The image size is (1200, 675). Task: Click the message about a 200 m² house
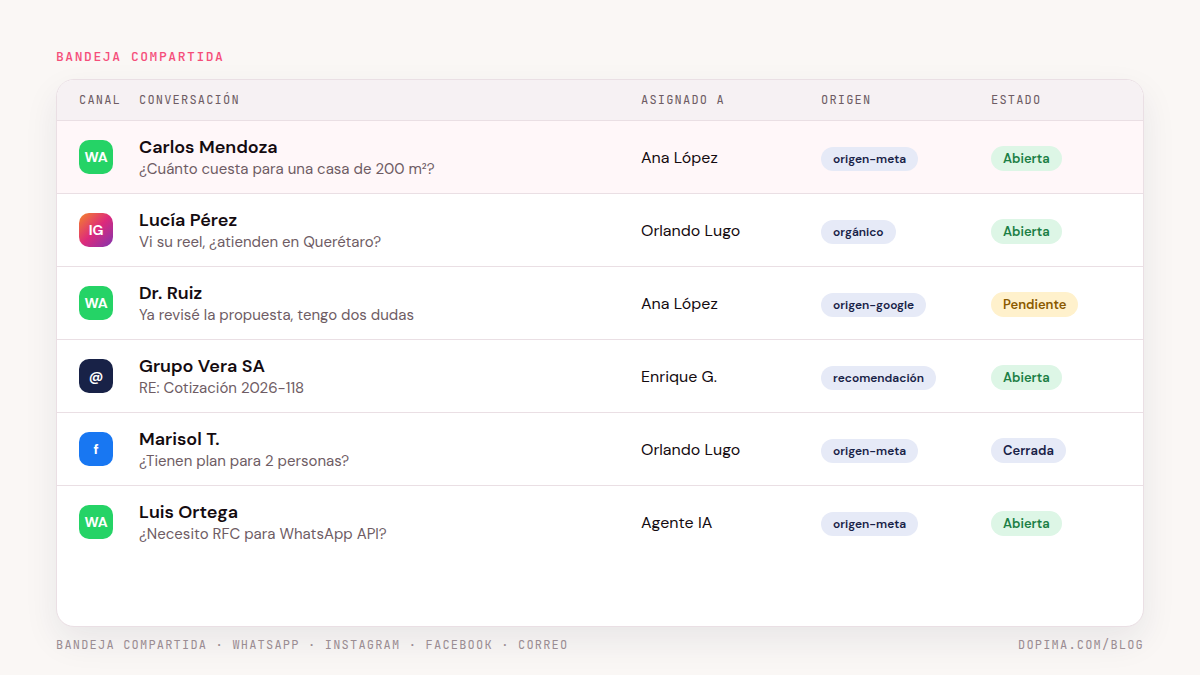point(287,169)
